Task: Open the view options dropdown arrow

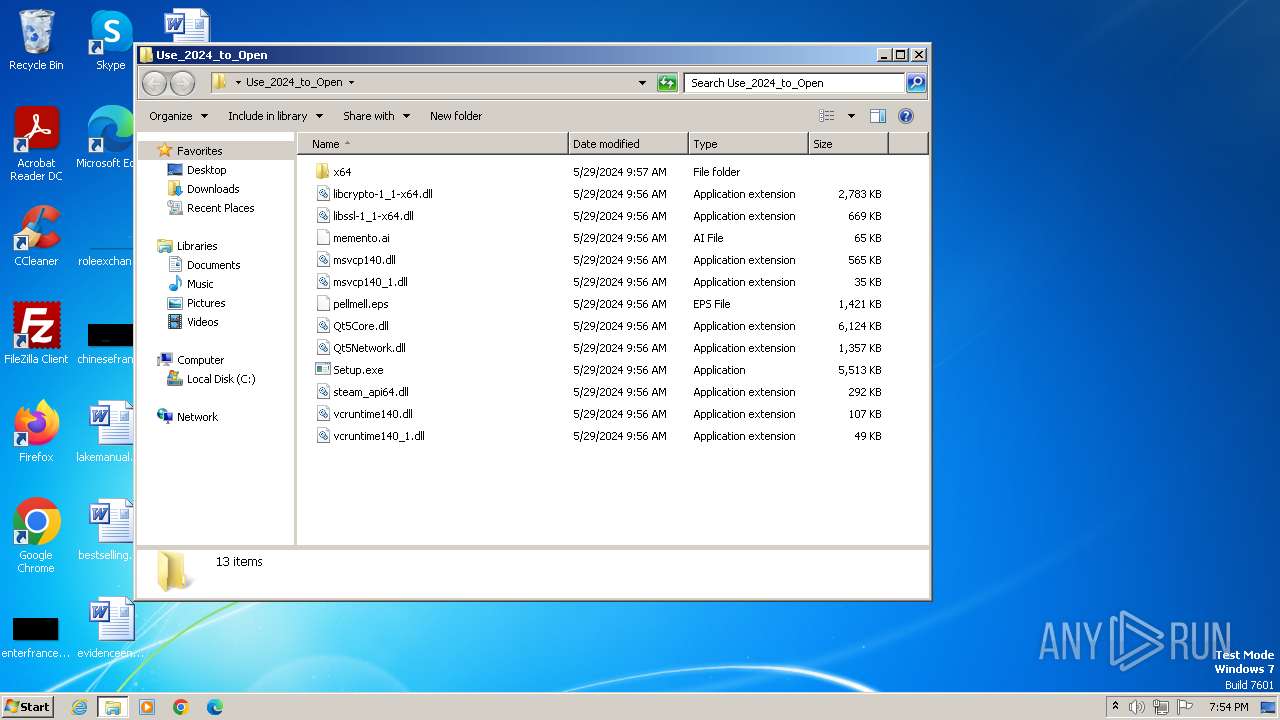Action: (851, 116)
